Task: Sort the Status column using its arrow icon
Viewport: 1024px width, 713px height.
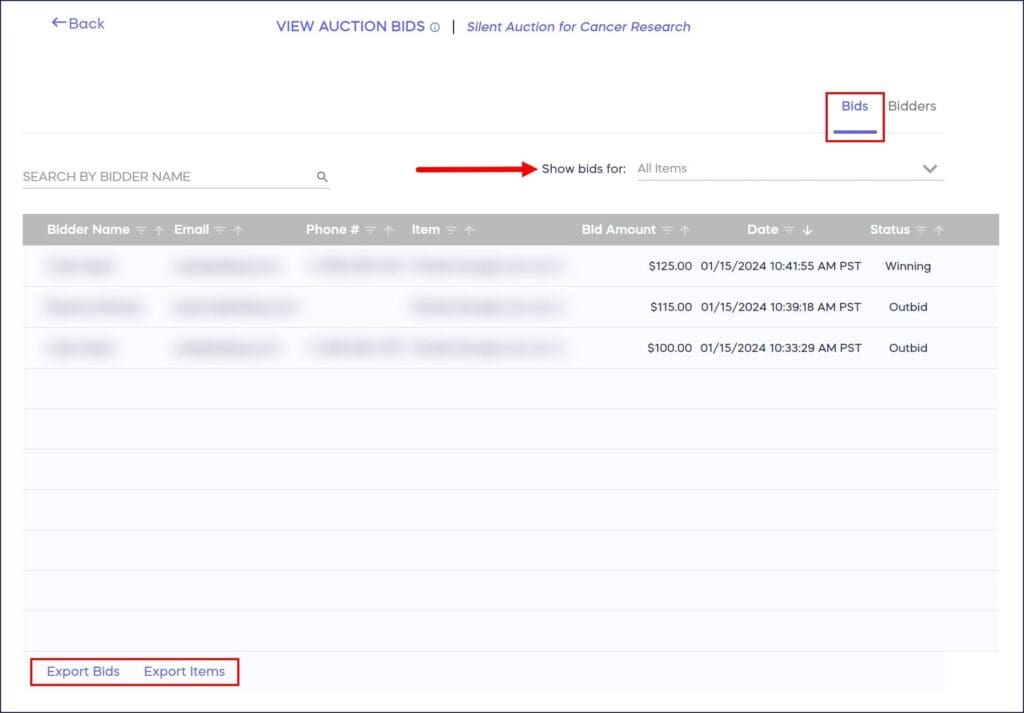Action: (x=938, y=229)
